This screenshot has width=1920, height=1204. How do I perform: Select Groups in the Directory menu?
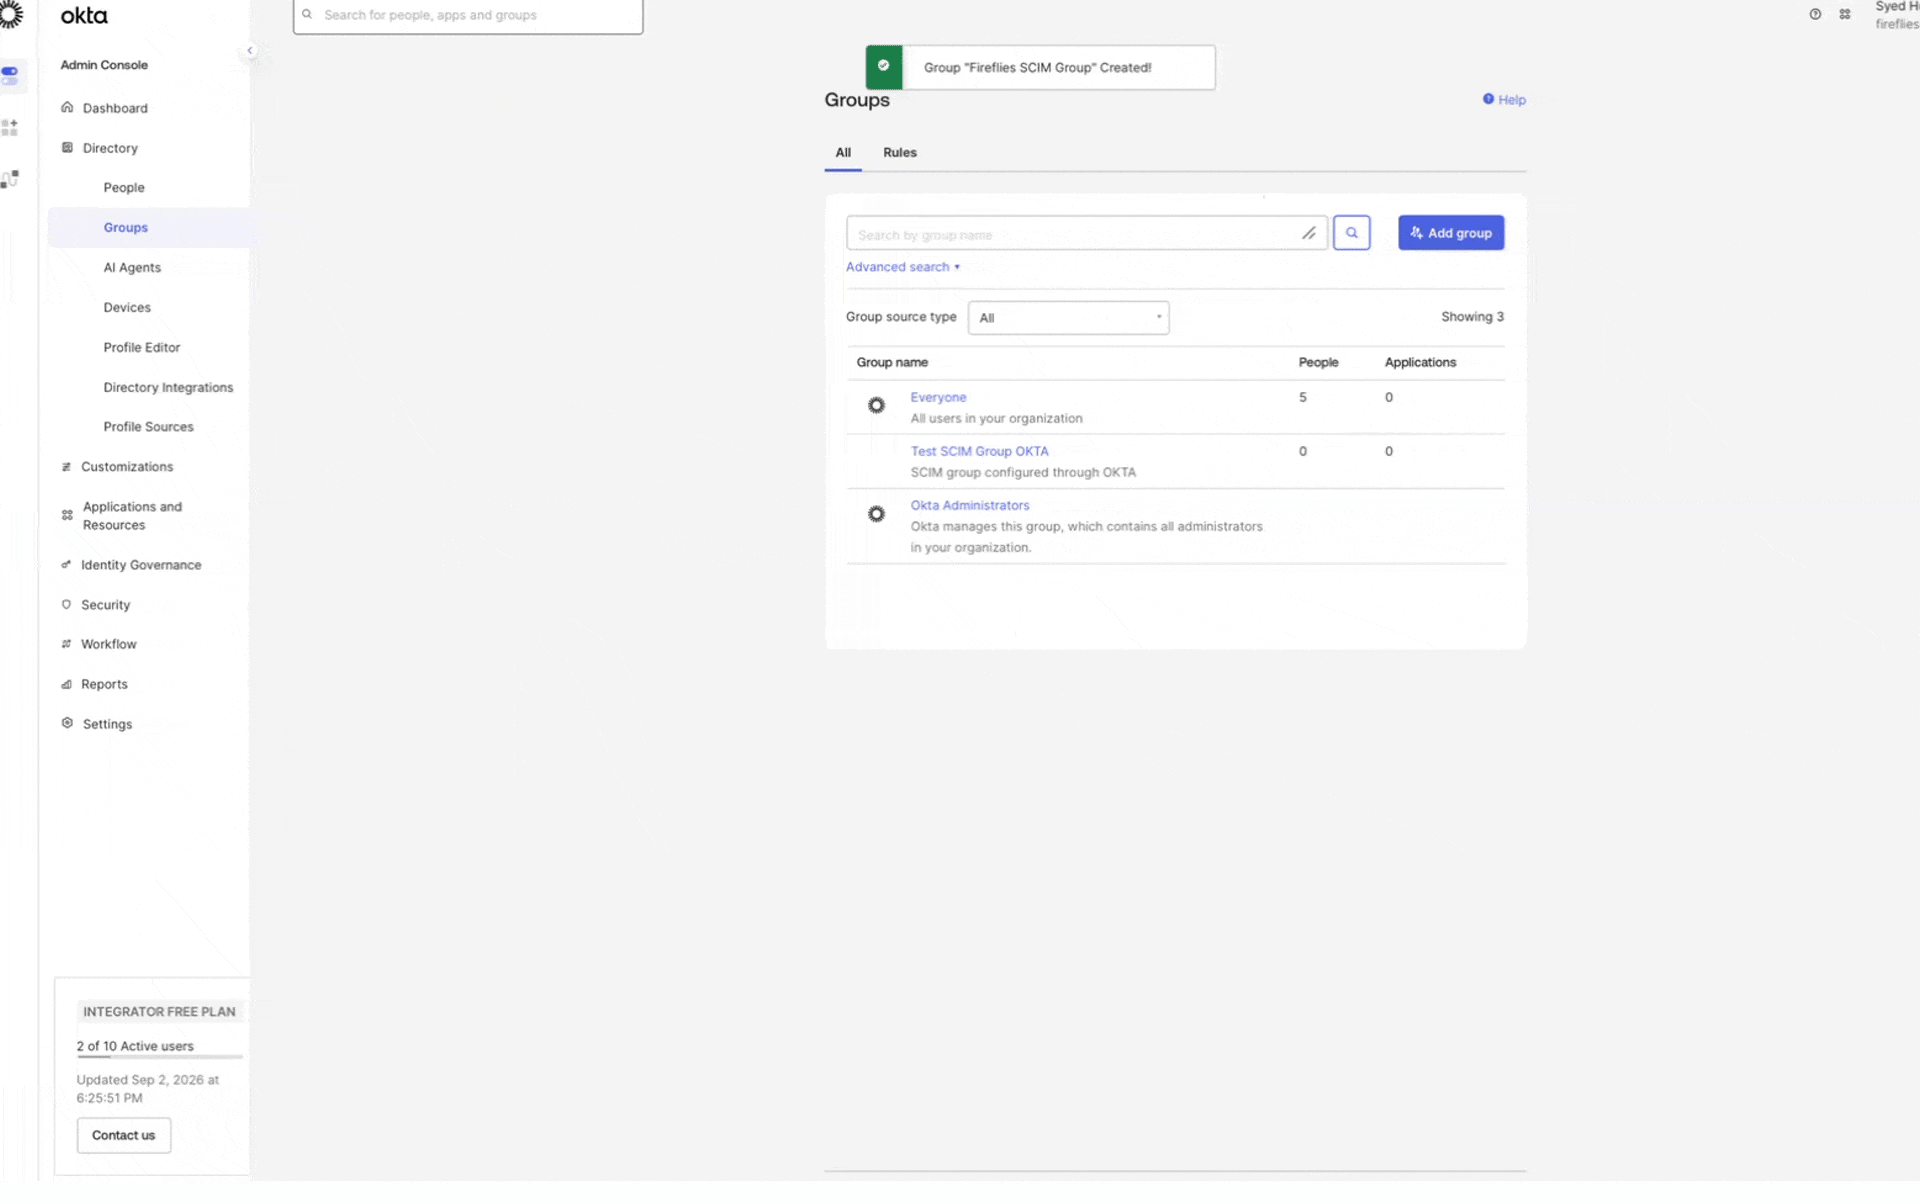[125, 228]
